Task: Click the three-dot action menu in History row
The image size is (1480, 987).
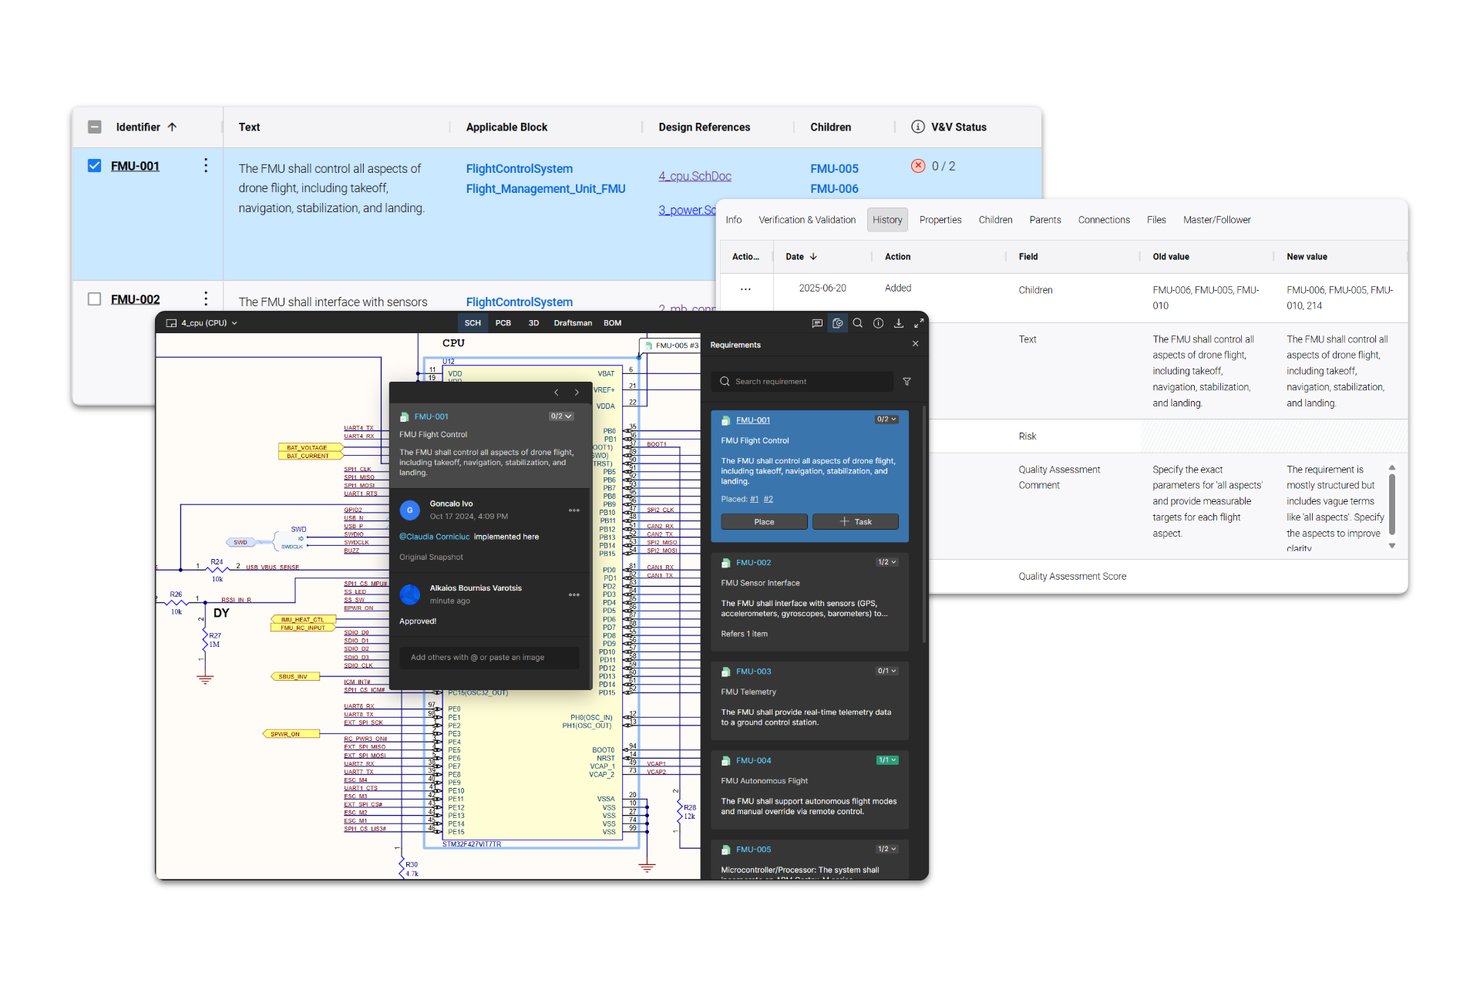Action: (745, 289)
